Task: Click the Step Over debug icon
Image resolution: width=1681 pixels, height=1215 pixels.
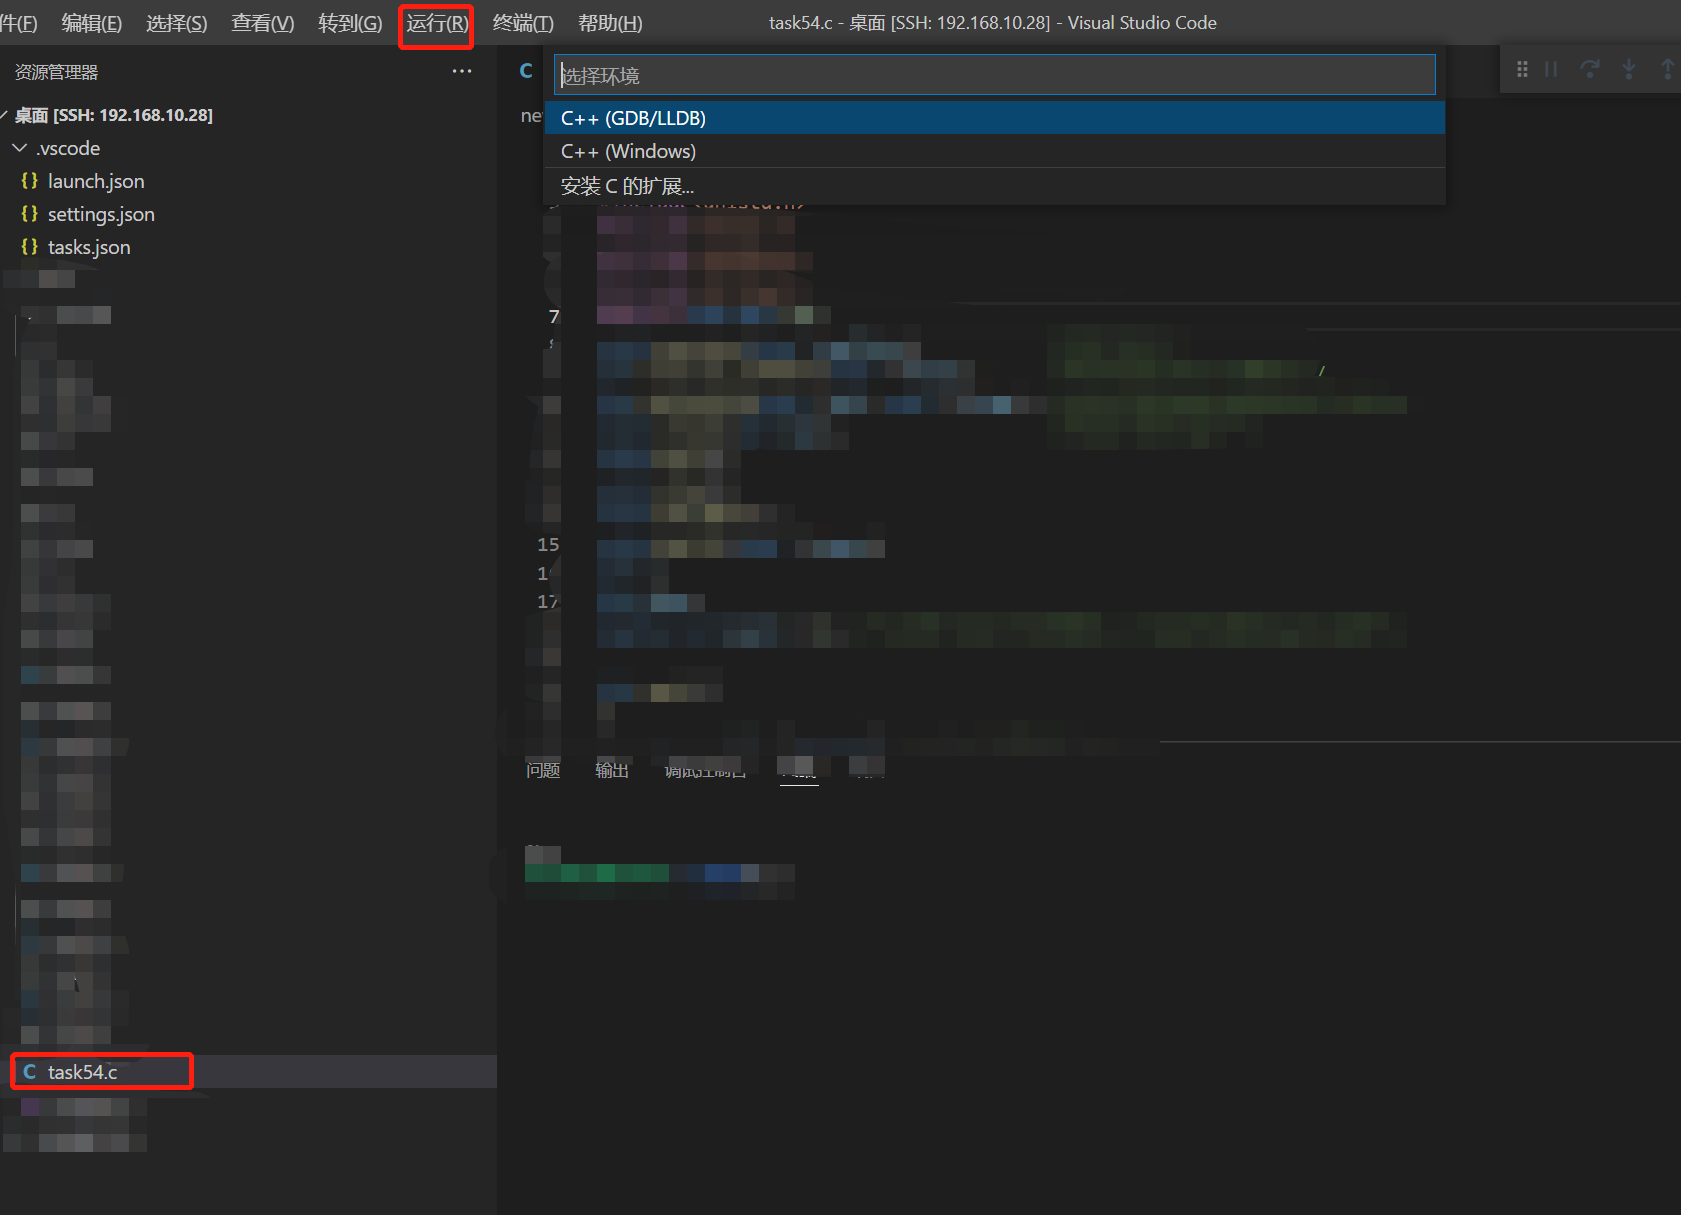Action: click(1590, 69)
